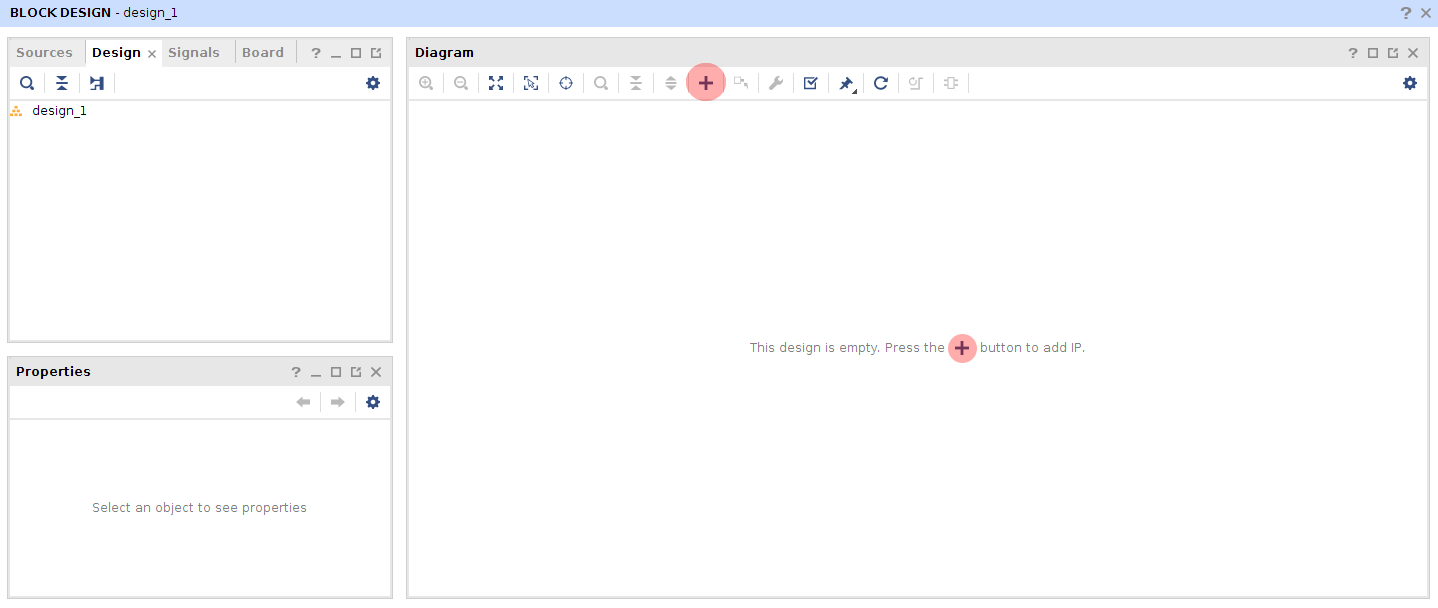Activate the select area icon
Screen dimensions: 1438x608
531,83
